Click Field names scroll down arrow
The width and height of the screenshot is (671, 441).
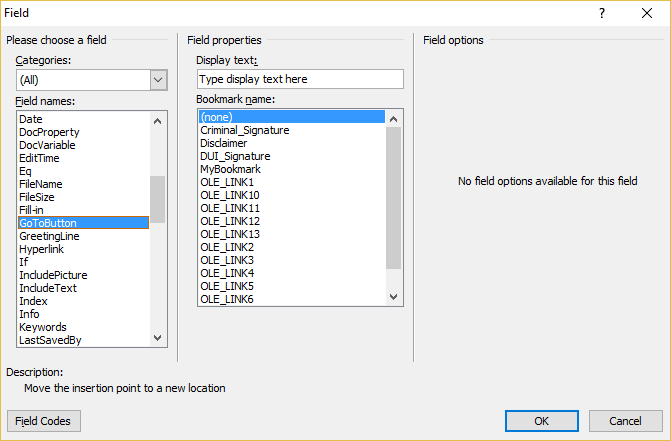click(x=157, y=338)
